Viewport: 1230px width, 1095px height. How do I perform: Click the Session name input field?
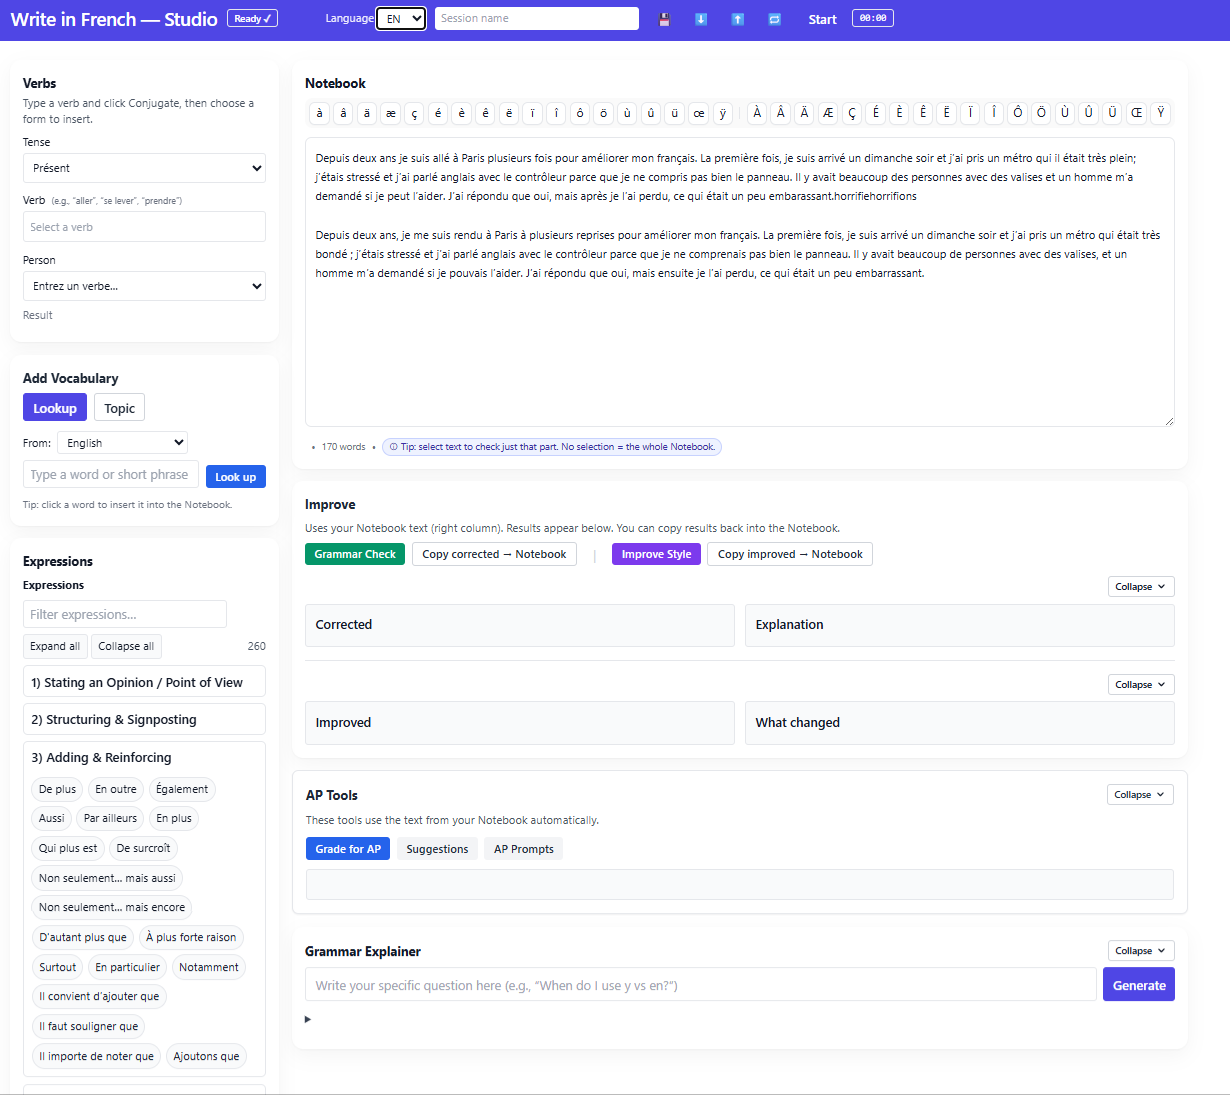coord(536,18)
